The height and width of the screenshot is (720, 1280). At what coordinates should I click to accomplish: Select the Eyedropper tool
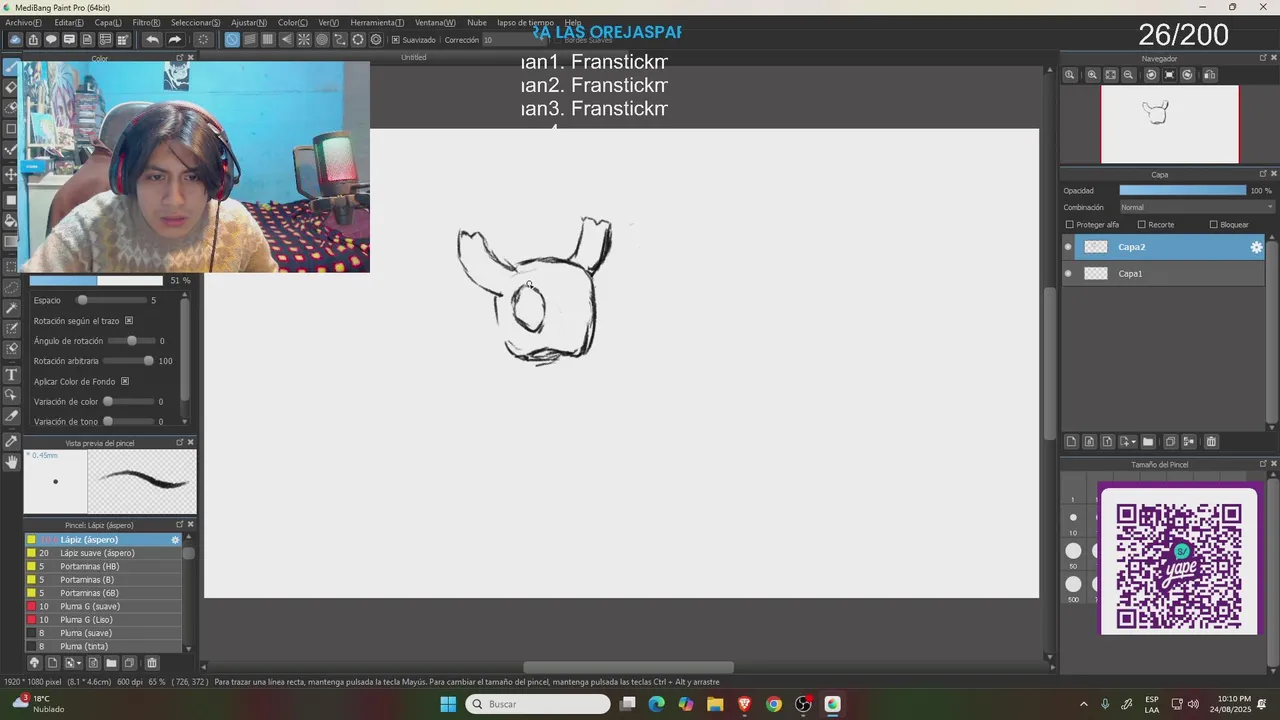pos(12,440)
